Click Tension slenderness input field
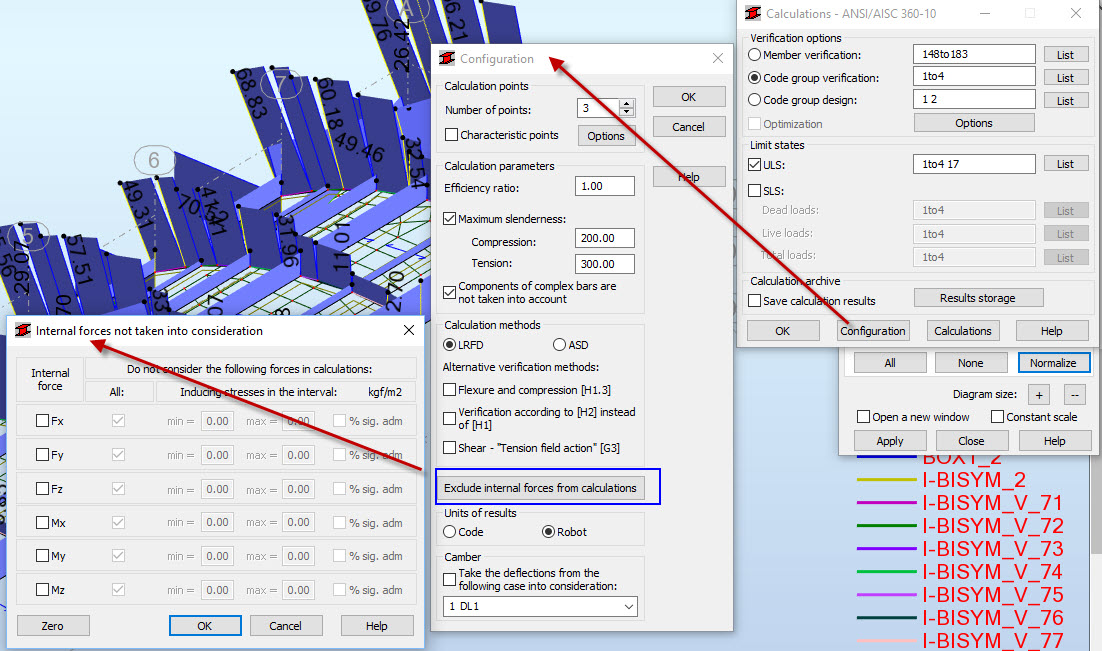This screenshot has width=1102, height=651. 604,264
